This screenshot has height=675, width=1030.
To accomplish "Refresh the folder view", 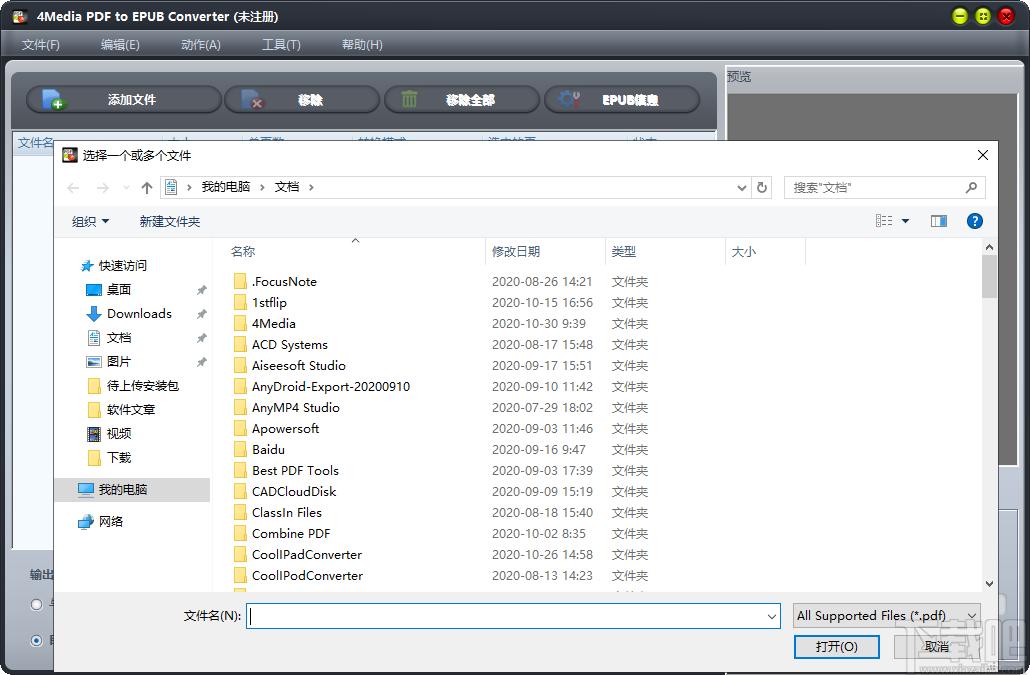I will [761, 188].
